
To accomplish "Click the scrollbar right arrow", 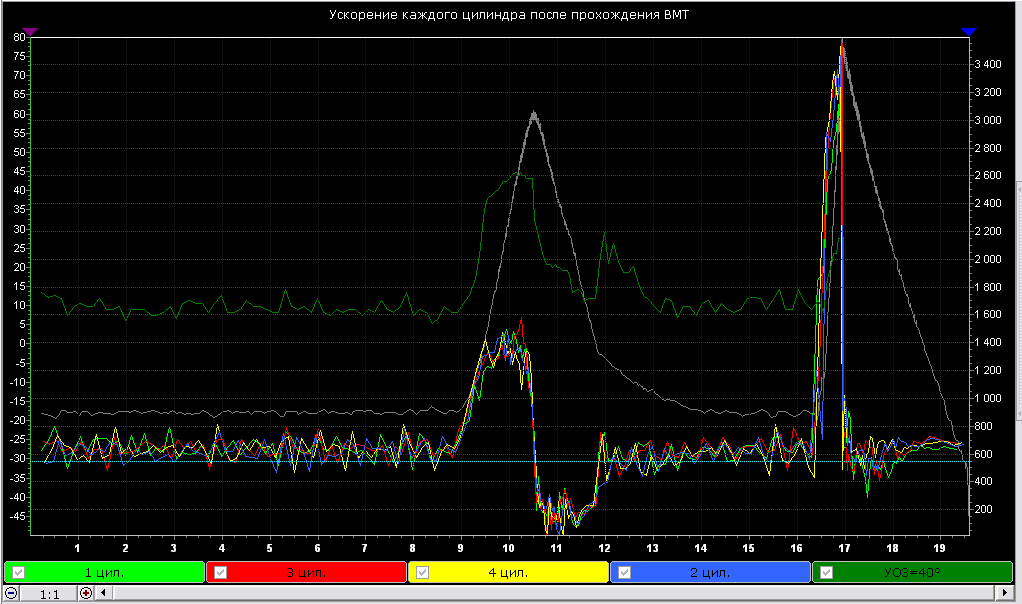I will click(x=1004, y=593).
